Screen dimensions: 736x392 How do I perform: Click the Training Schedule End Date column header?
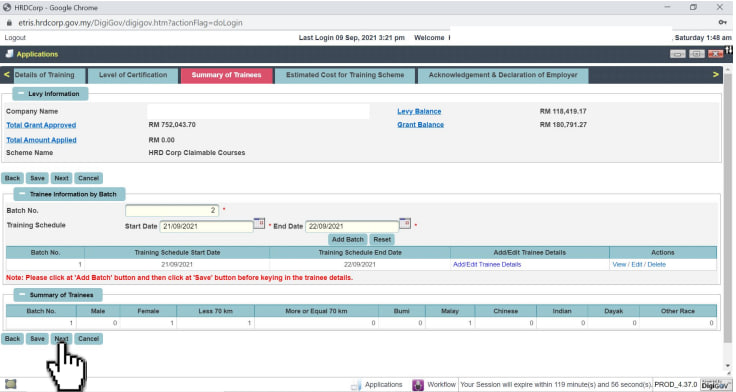pyautogui.click(x=360, y=253)
